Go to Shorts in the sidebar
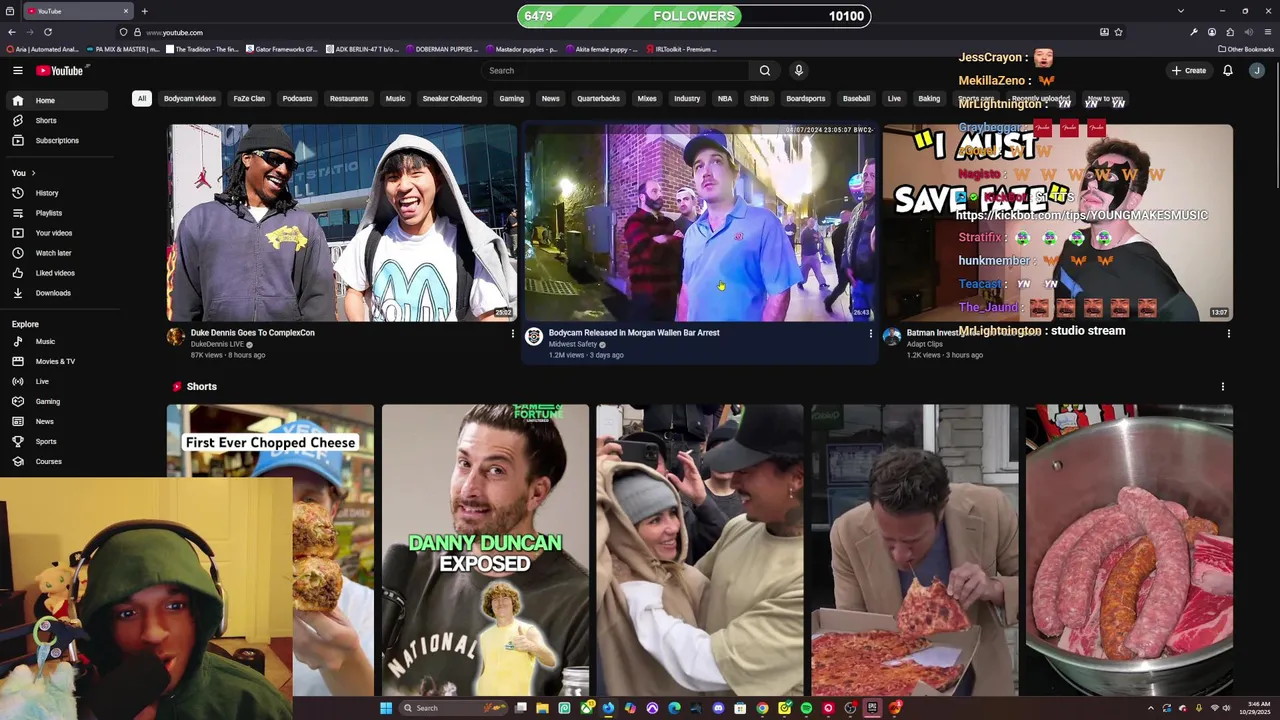The image size is (1280, 720). (46, 120)
